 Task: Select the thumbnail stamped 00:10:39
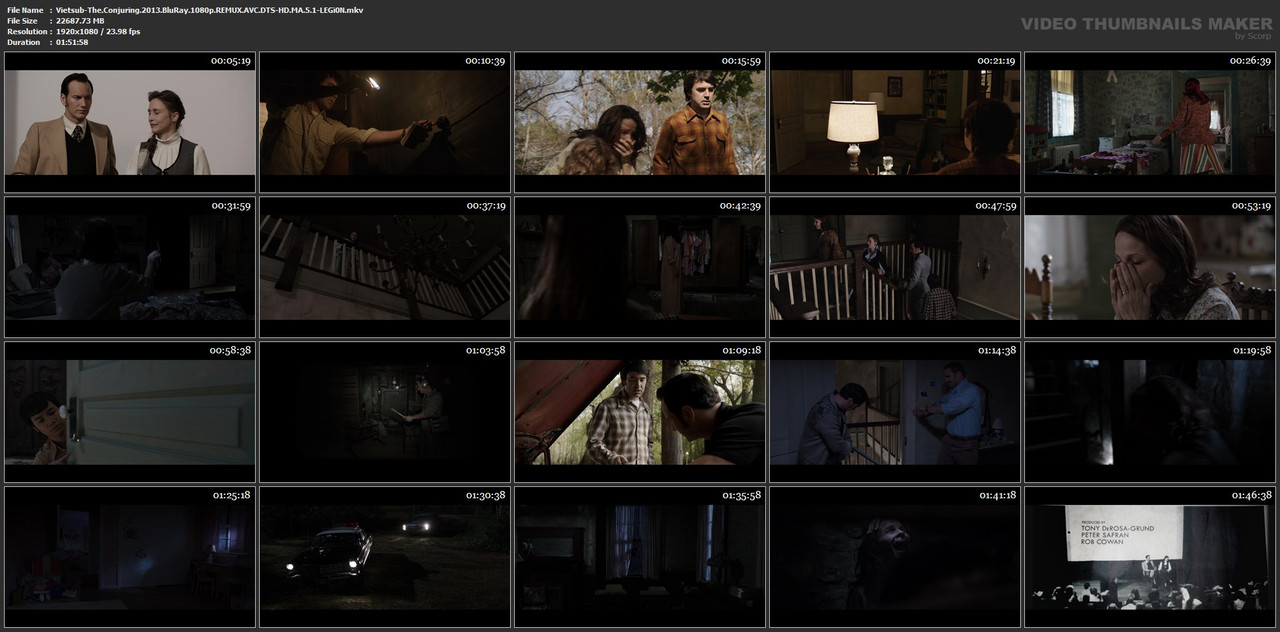coord(385,122)
